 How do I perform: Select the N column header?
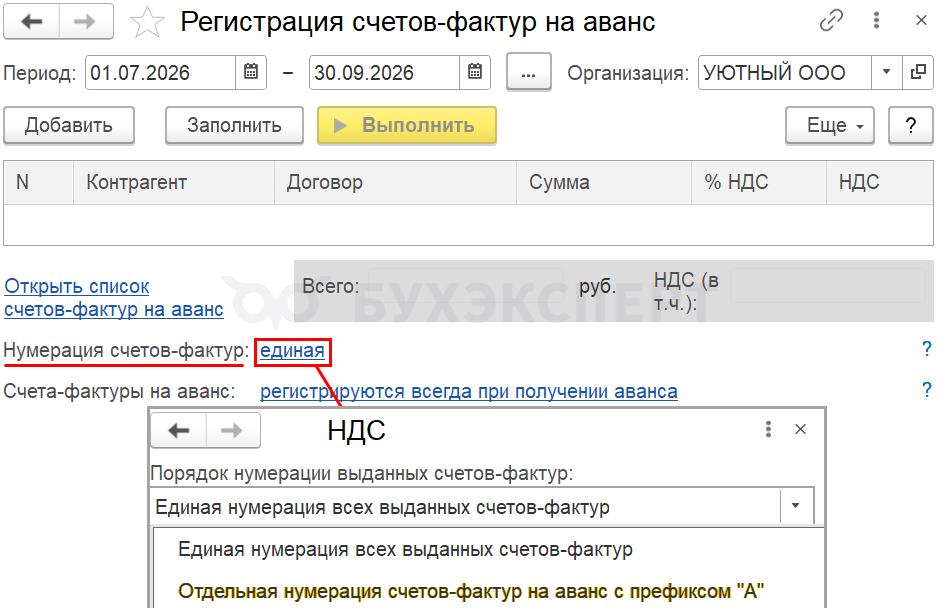coord(38,183)
